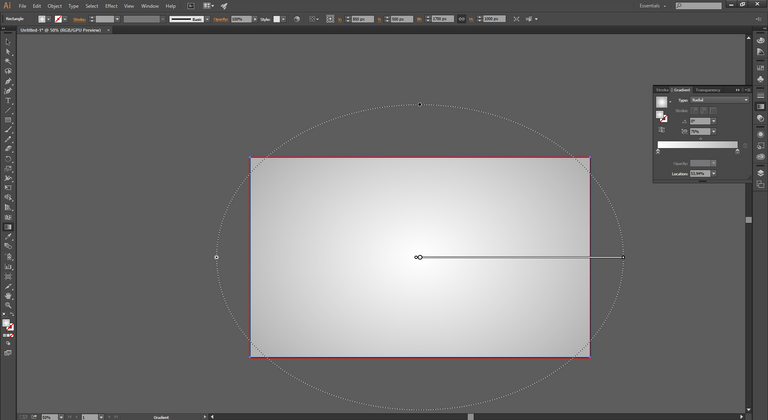Open the stroke Basic brush definition dropdown
This screenshot has width=768, height=420.
207,19
